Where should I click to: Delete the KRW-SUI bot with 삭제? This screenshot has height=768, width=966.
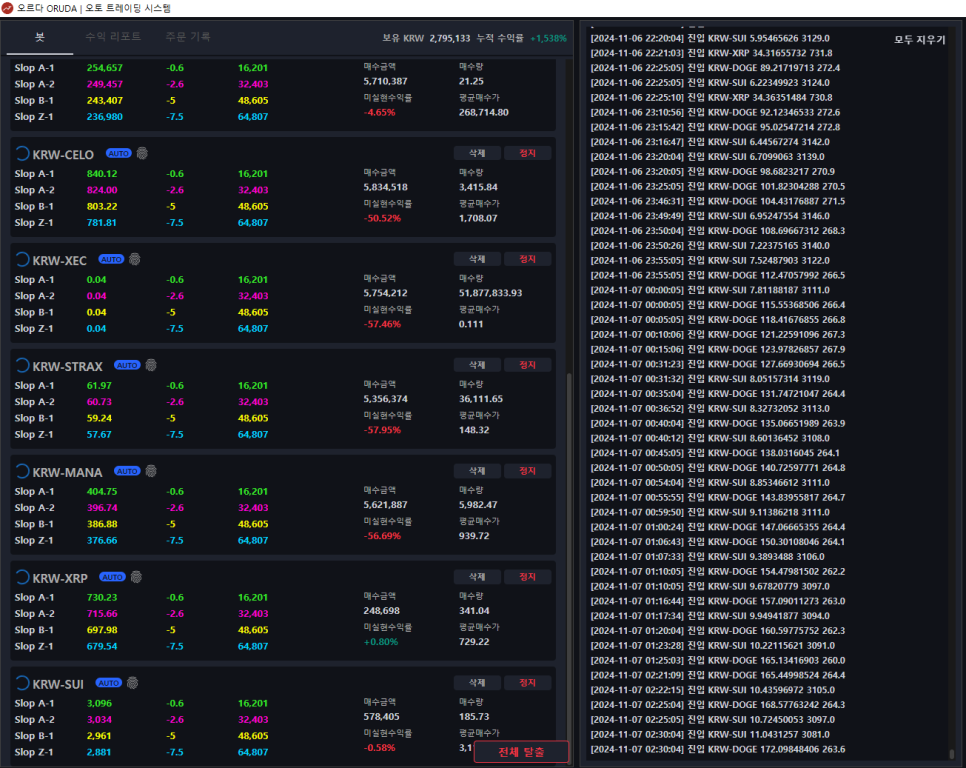pyautogui.click(x=477, y=683)
